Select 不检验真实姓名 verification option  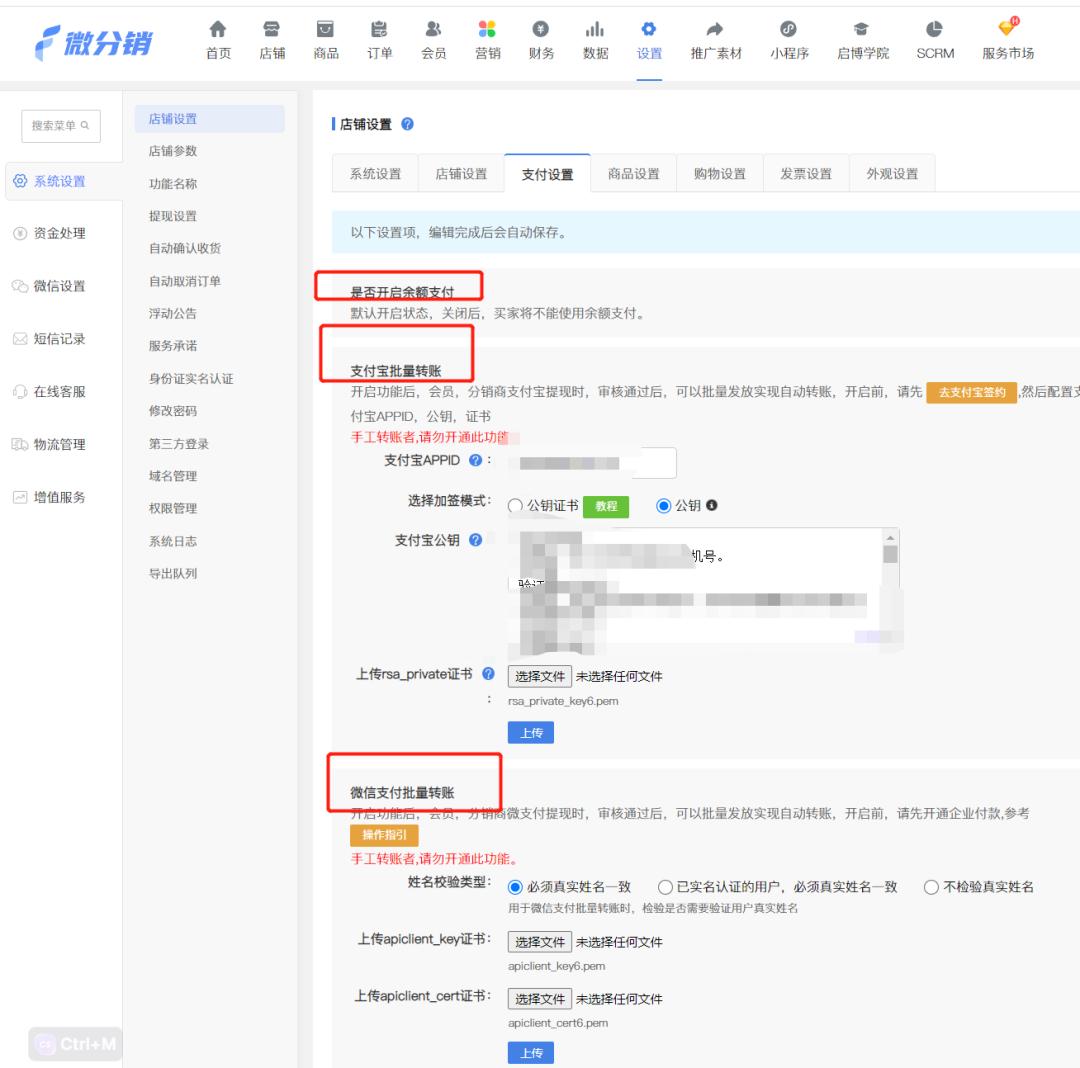coord(931,888)
